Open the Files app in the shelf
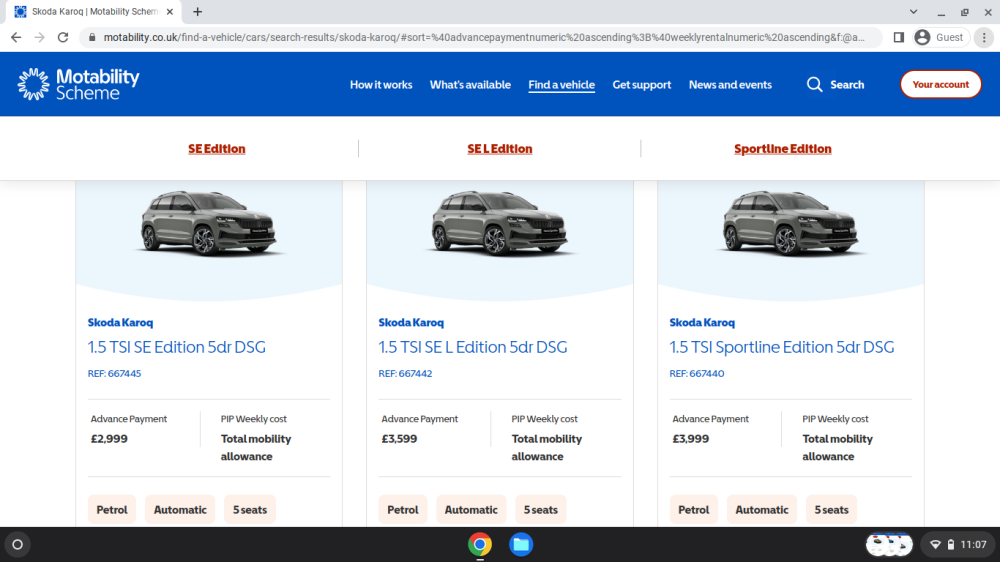This screenshot has height=562, width=1000. coord(521,544)
